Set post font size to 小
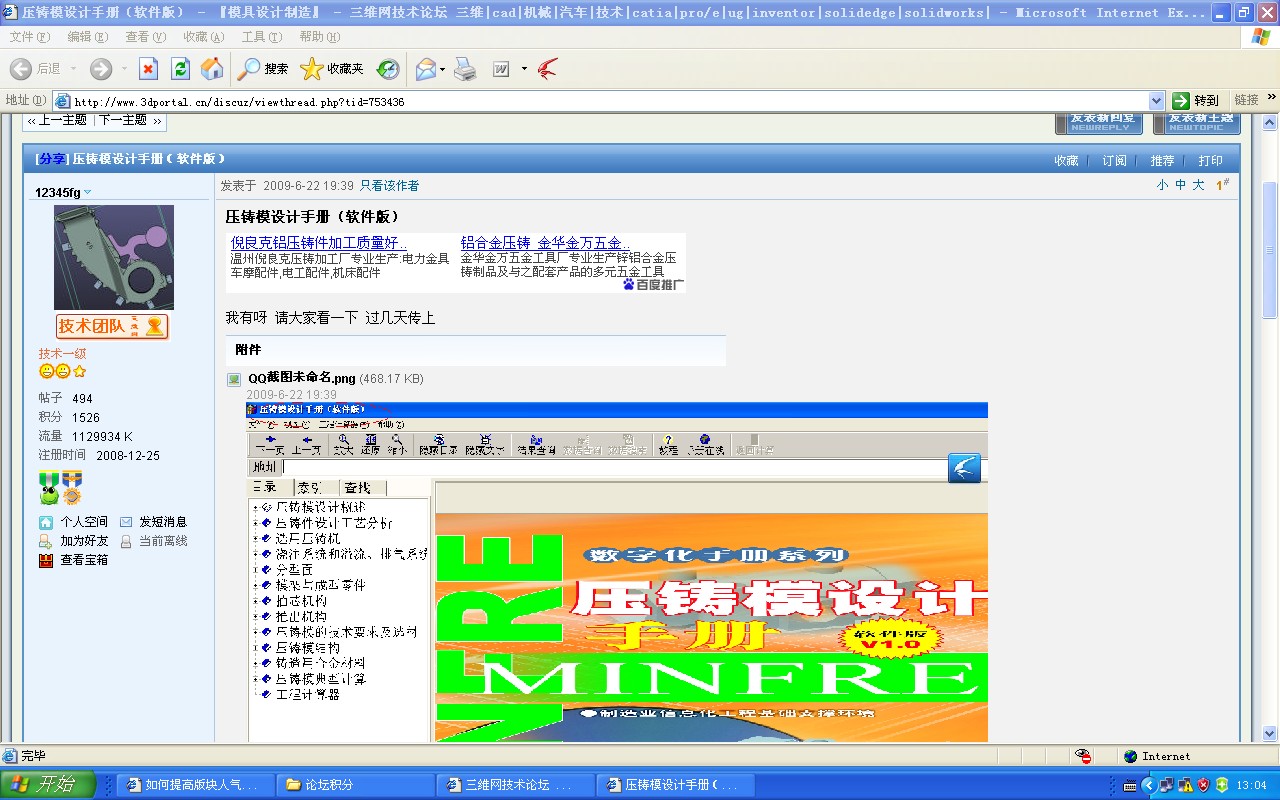Screen dimensions: 1280x800 1163,185
